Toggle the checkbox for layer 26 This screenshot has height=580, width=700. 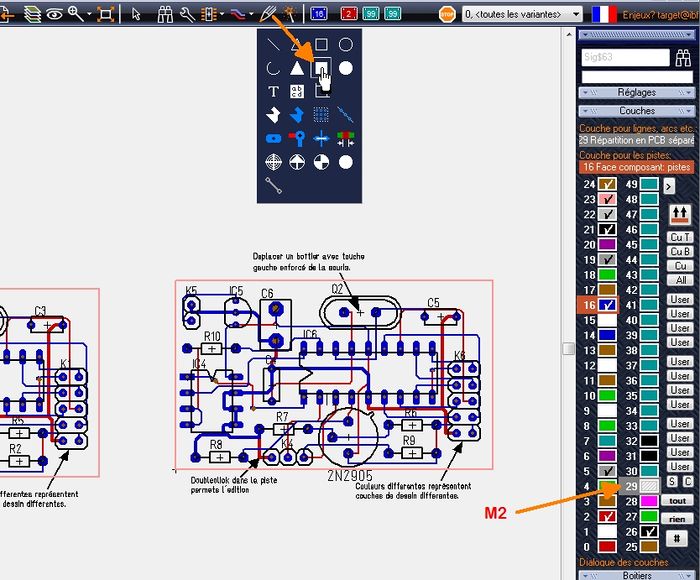pyautogui.click(x=649, y=531)
